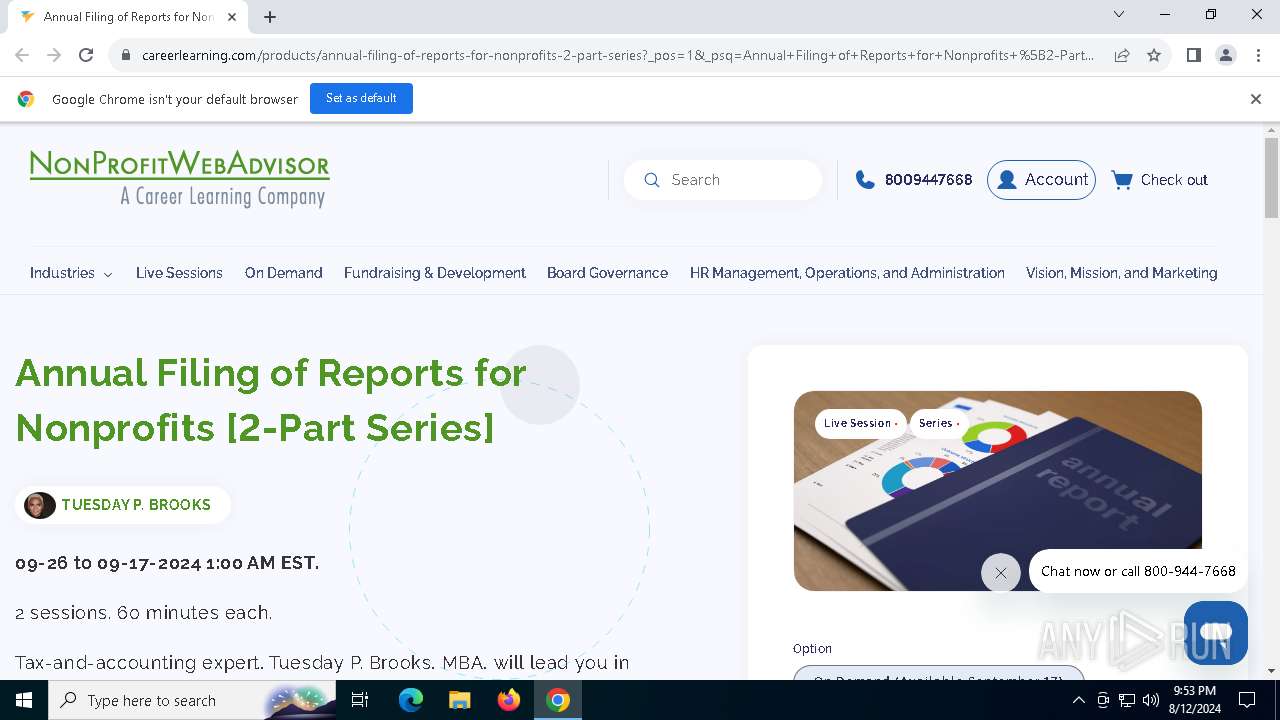Go back to previous page
The width and height of the screenshot is (1280, 720).
tap(22, 55)
